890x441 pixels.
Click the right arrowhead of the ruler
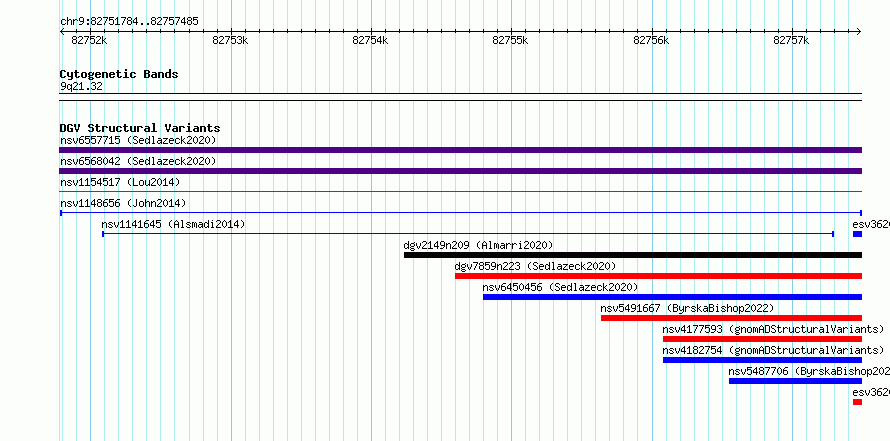[x=859, y=31]
